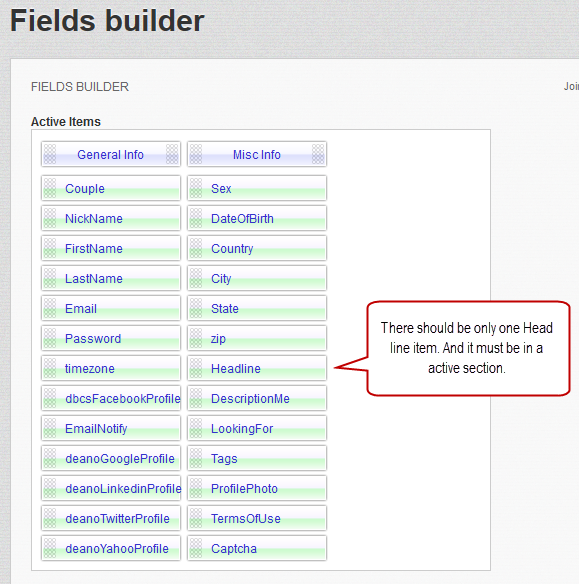The image size is (579, 584).
Task: Click the grip icon on Headline item
Action: click(x=196, y=368)
